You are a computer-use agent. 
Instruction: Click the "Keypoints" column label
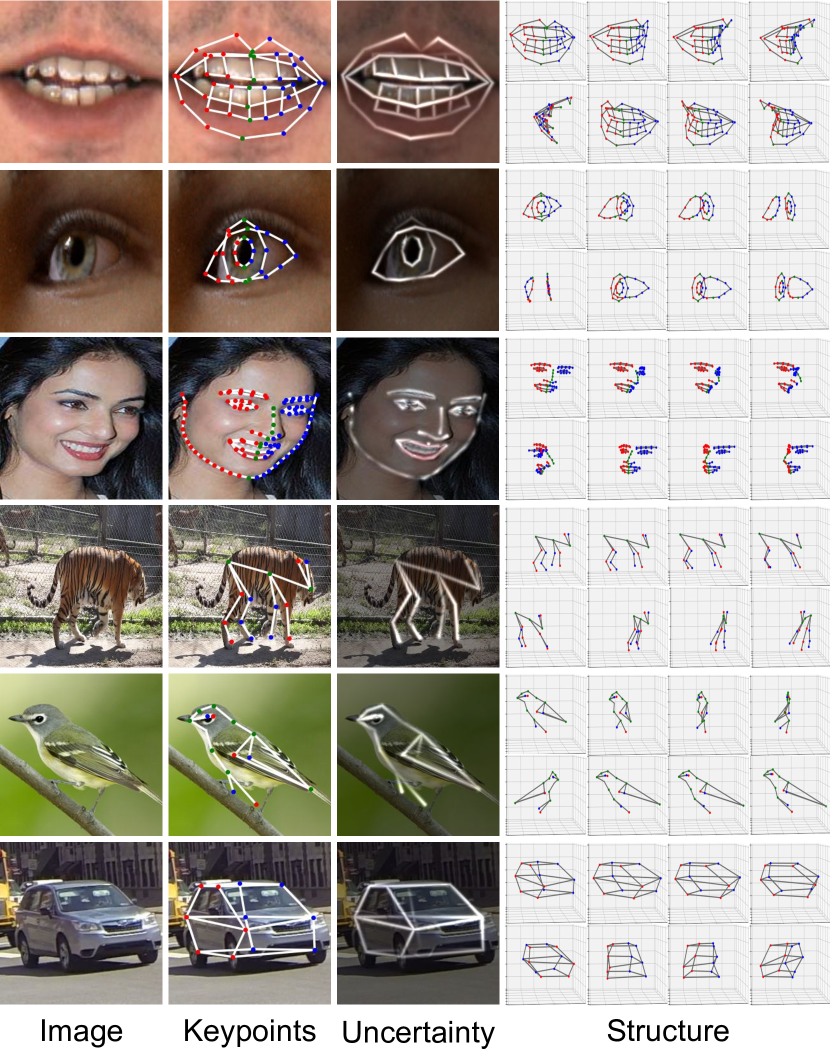tap(249, 1031)
